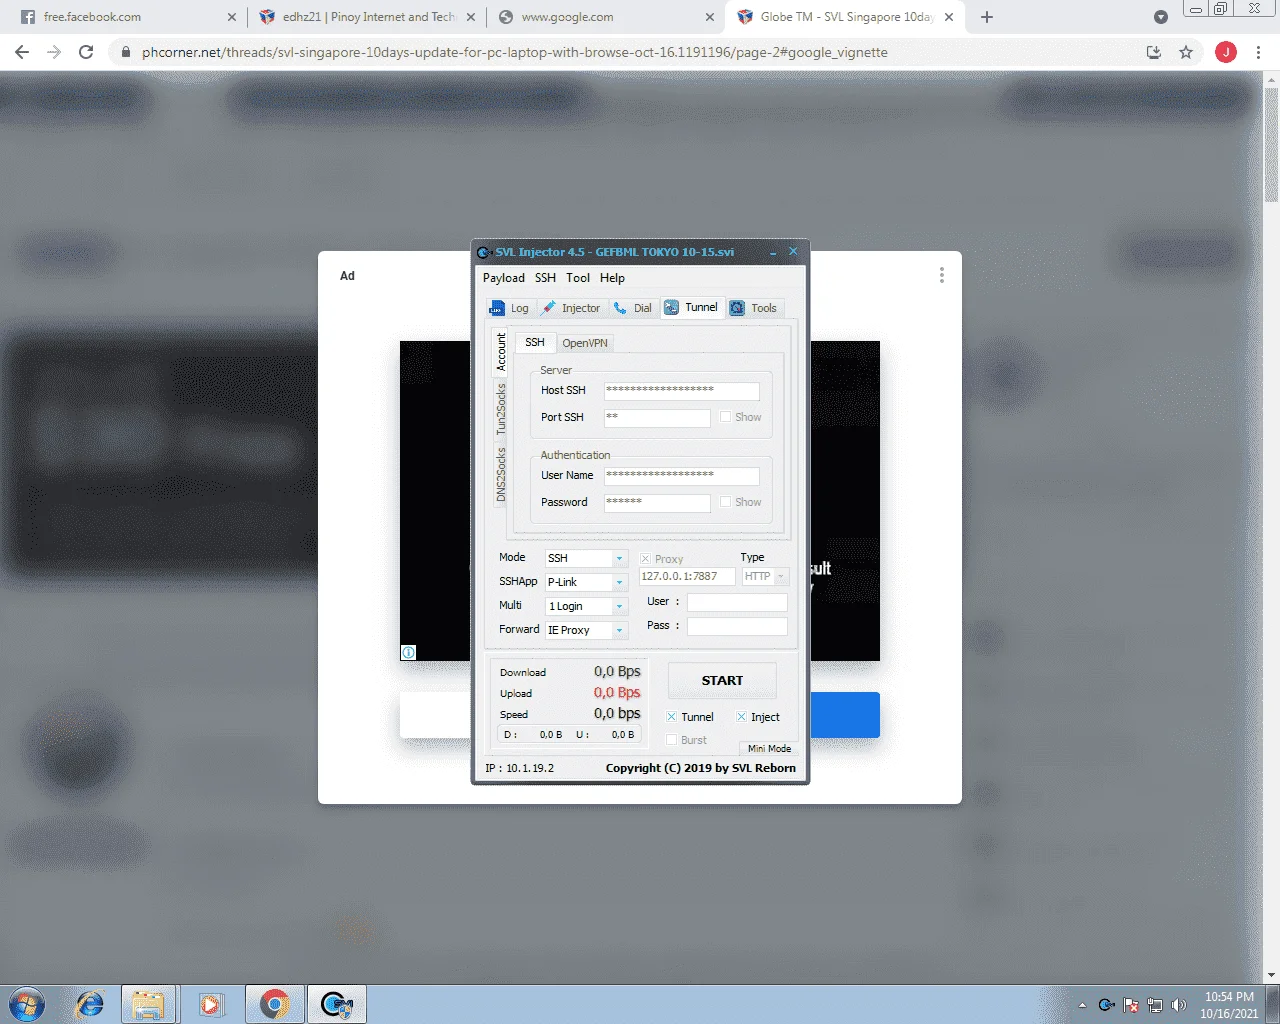This screenshot has height=1024, width=1280.
Task: Minimize the SVL Injector window
Action: (773, 252)
